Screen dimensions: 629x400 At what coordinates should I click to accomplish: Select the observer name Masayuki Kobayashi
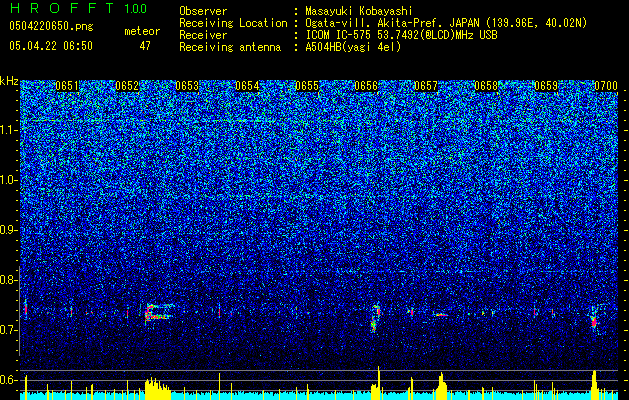pos(358,11)
